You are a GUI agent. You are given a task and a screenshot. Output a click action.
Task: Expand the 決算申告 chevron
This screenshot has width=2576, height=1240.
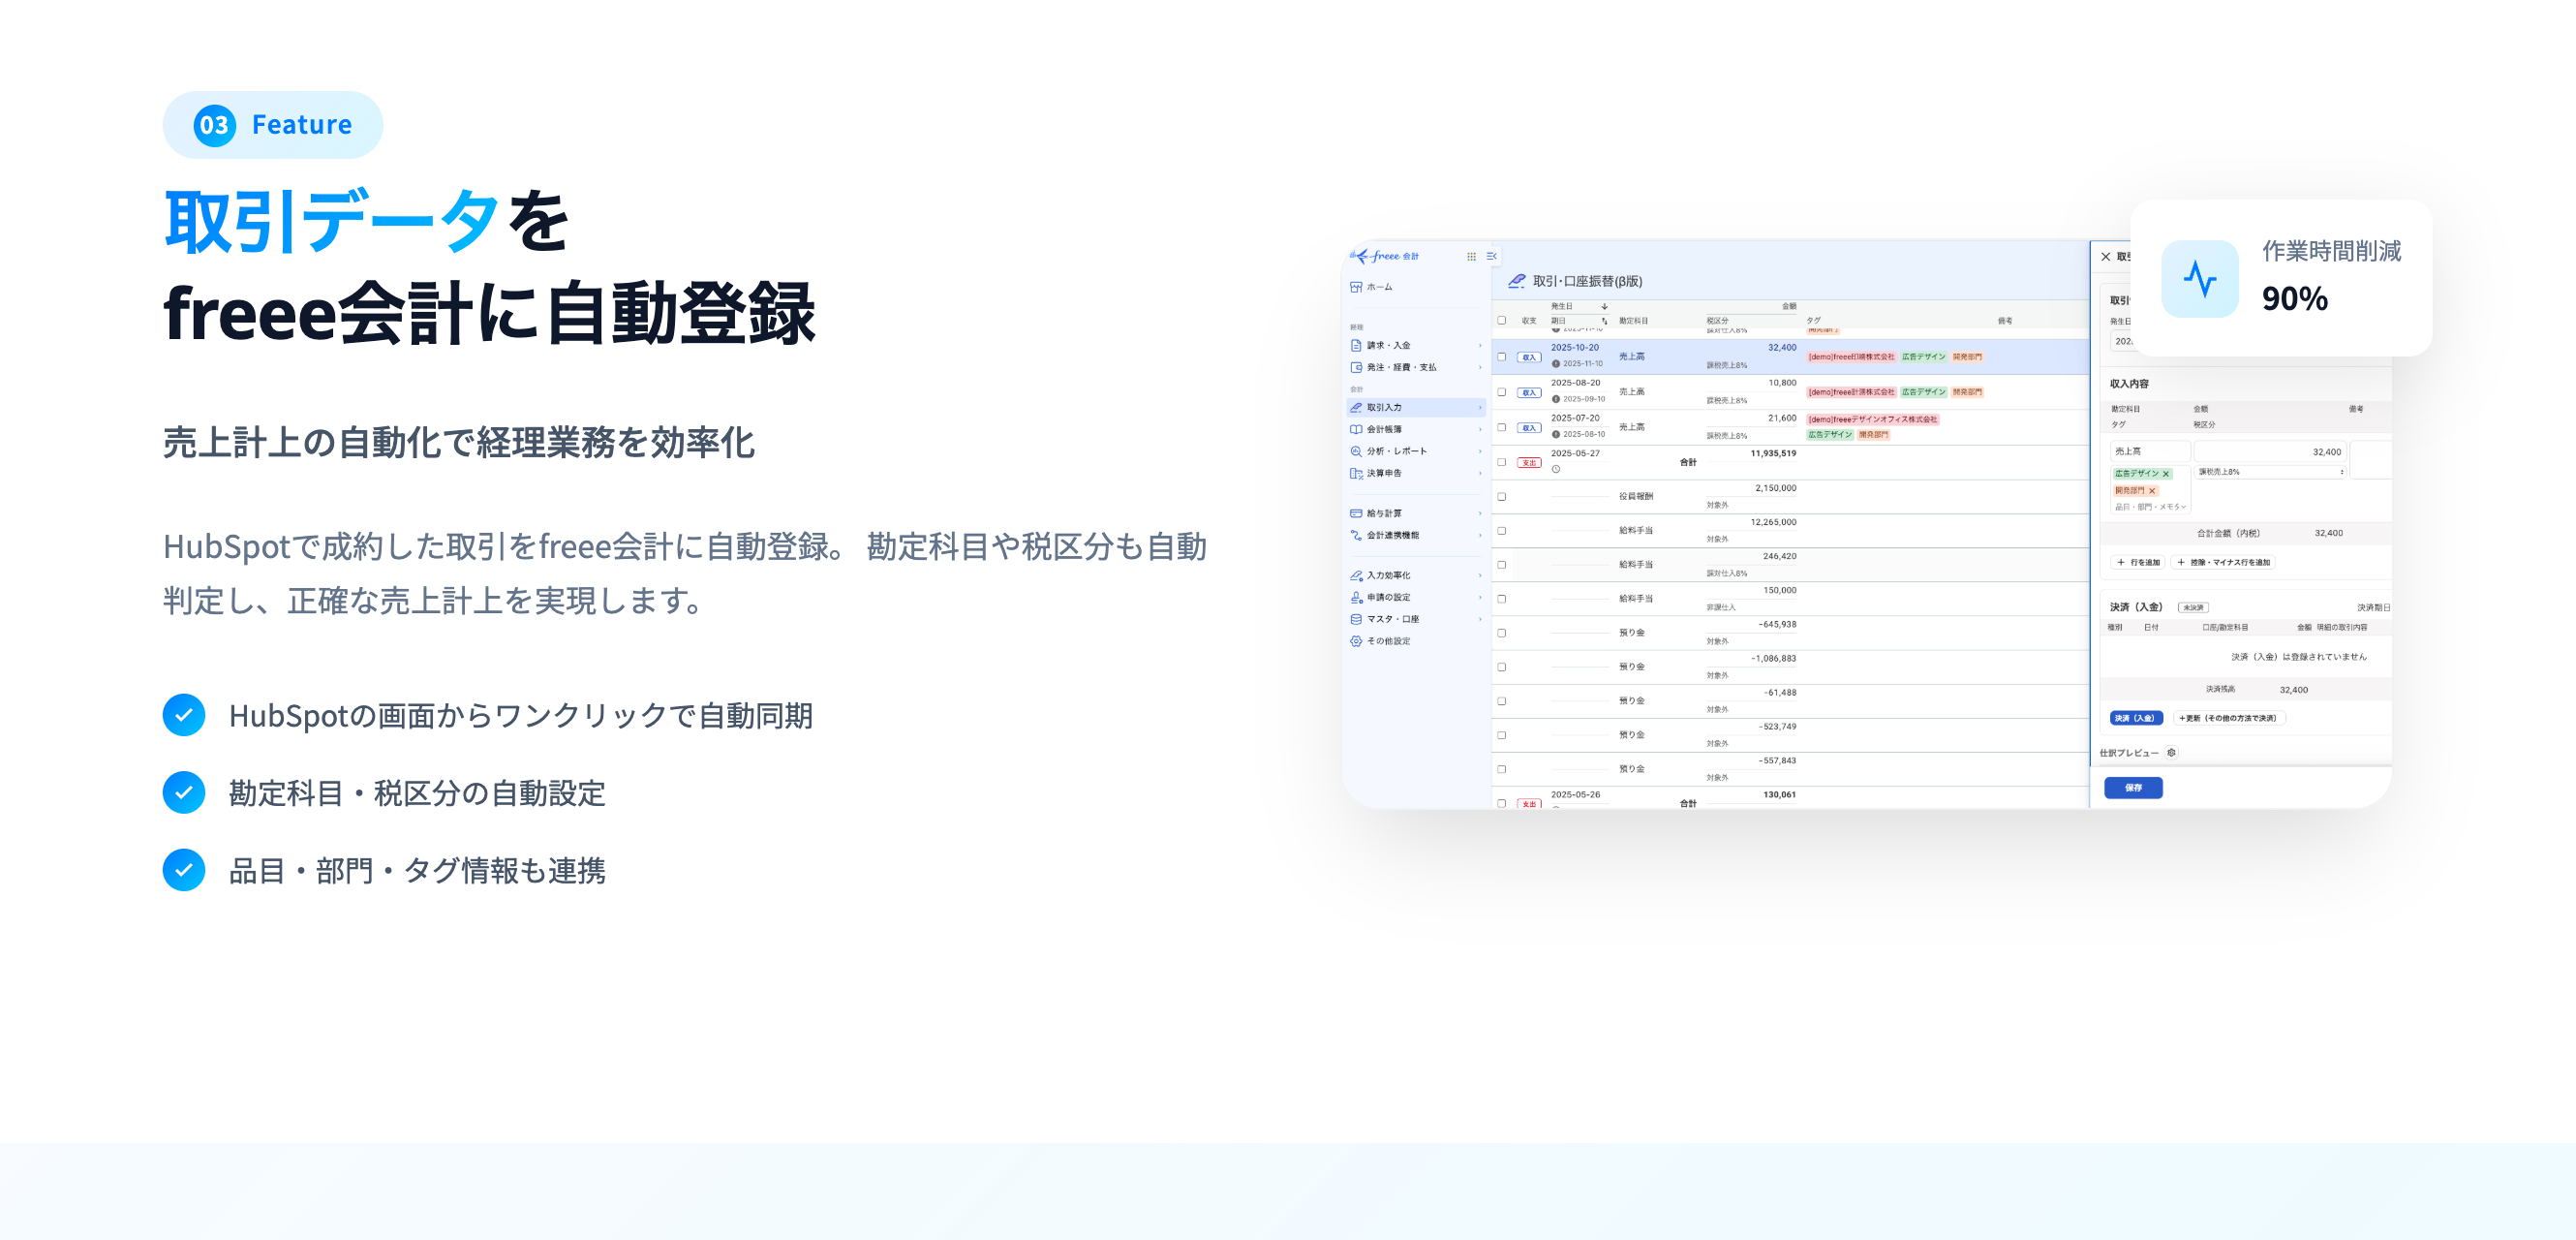coord(1480,473)
